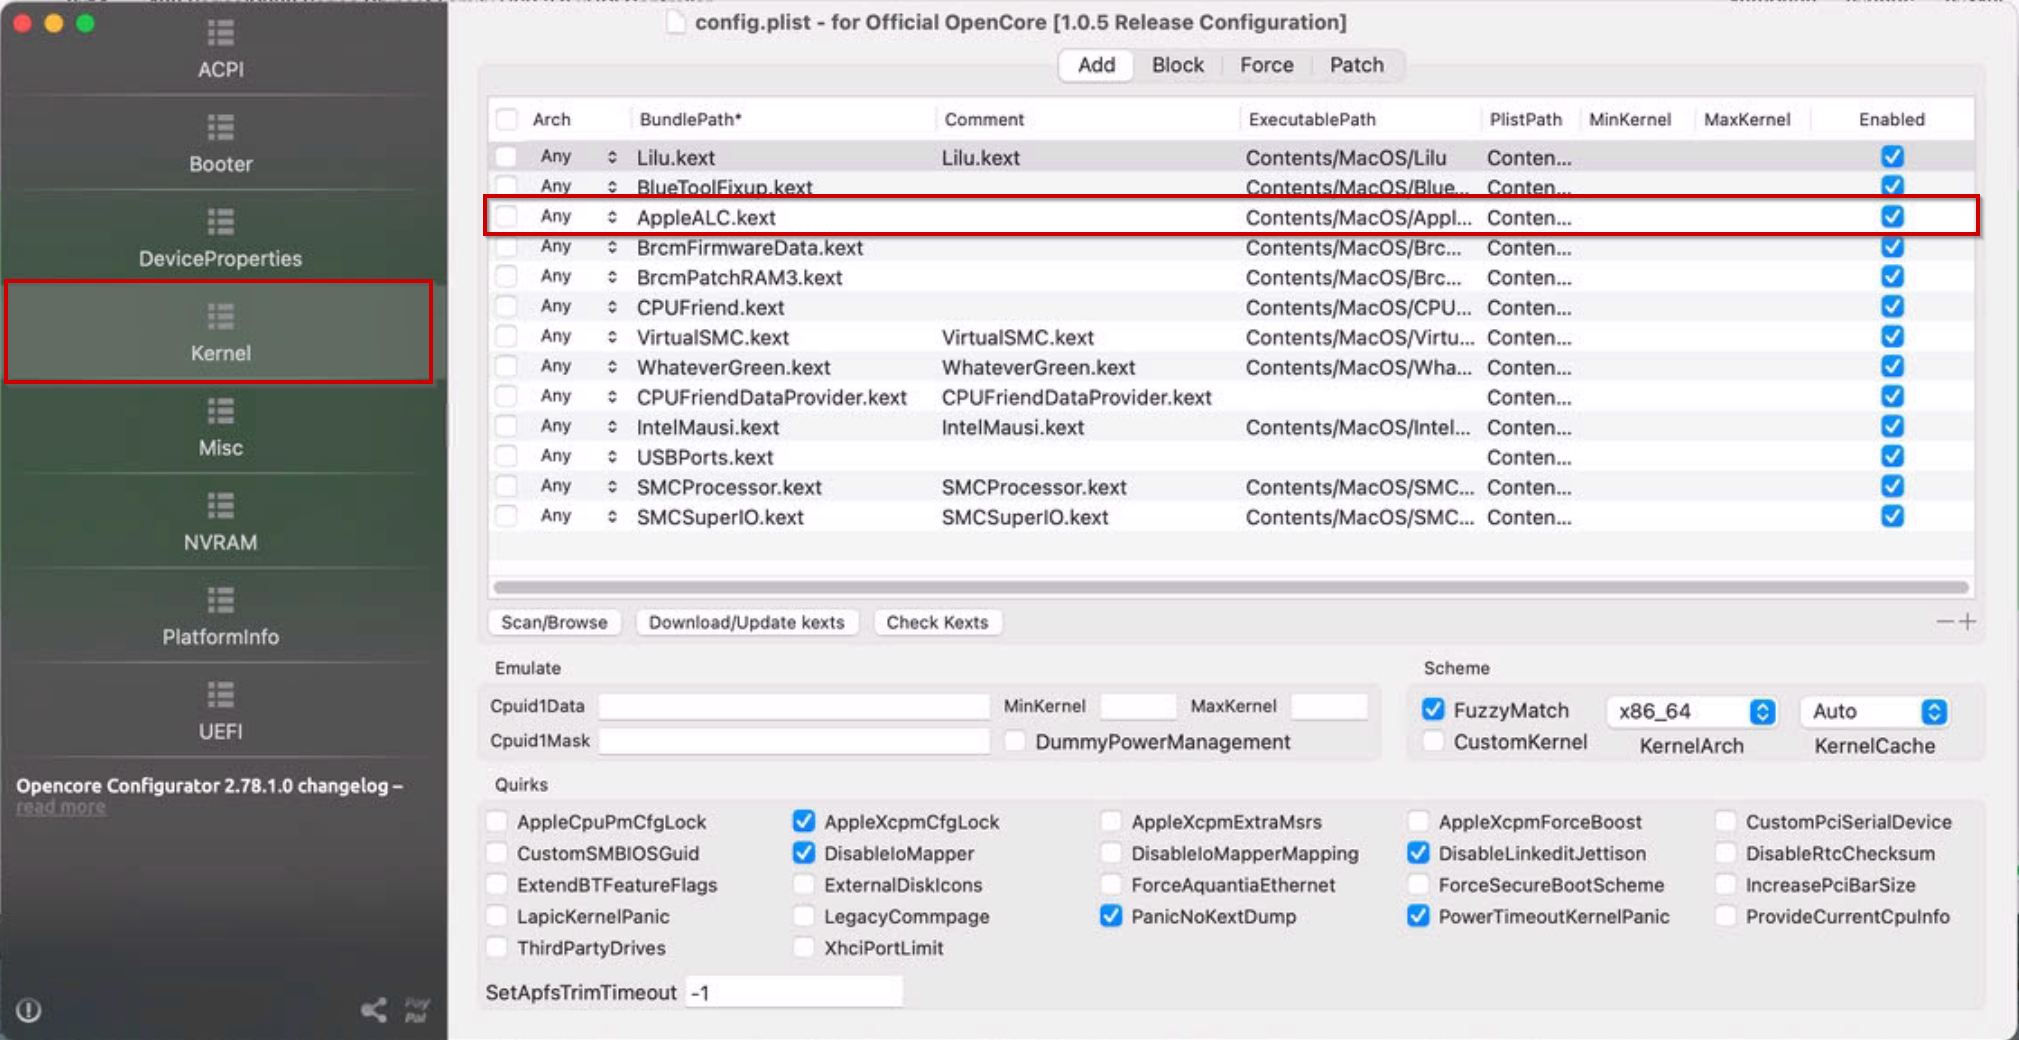
Task: Open the UEFI section icon
Action: tap(220, 695)
